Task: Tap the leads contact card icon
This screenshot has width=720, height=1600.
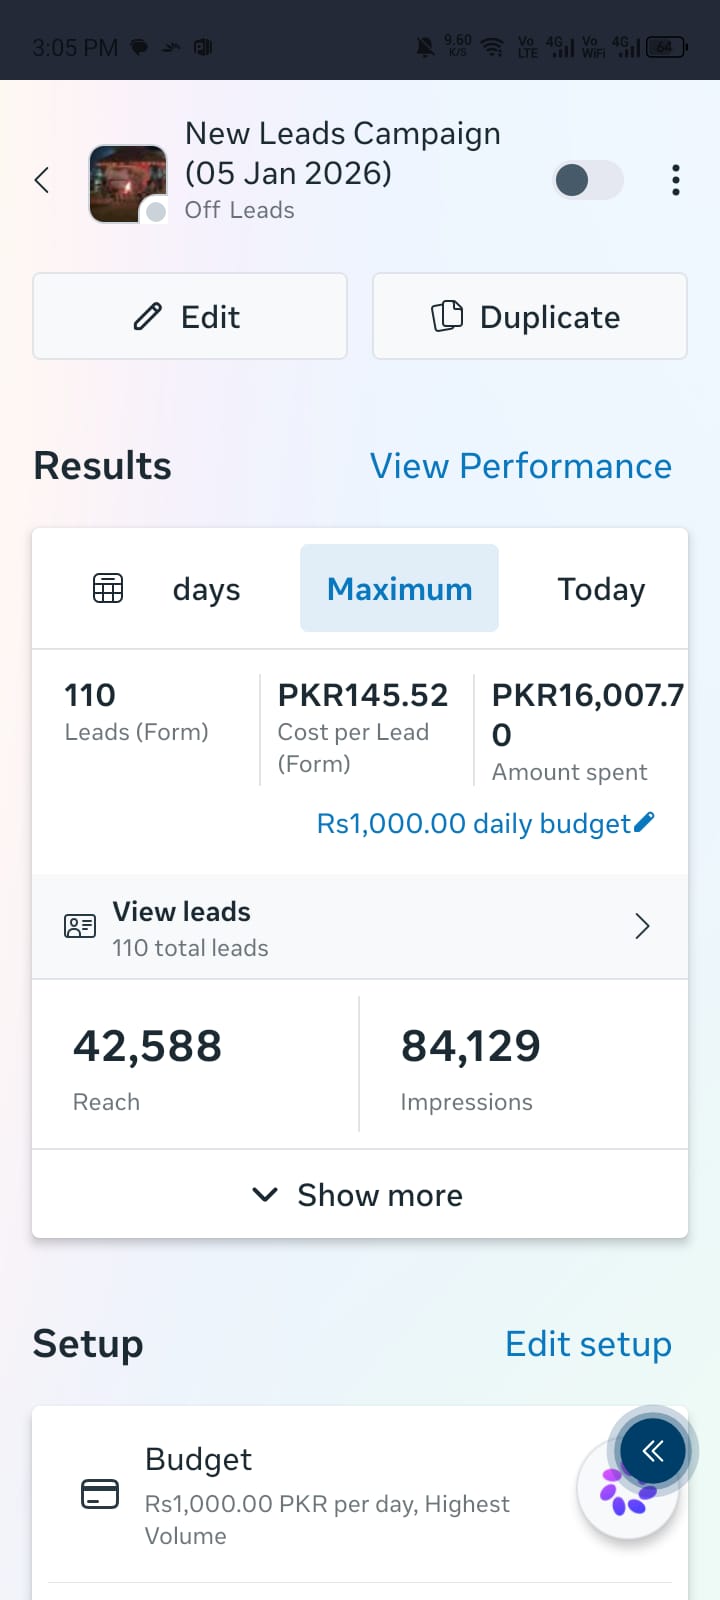Action: point(80,926)
